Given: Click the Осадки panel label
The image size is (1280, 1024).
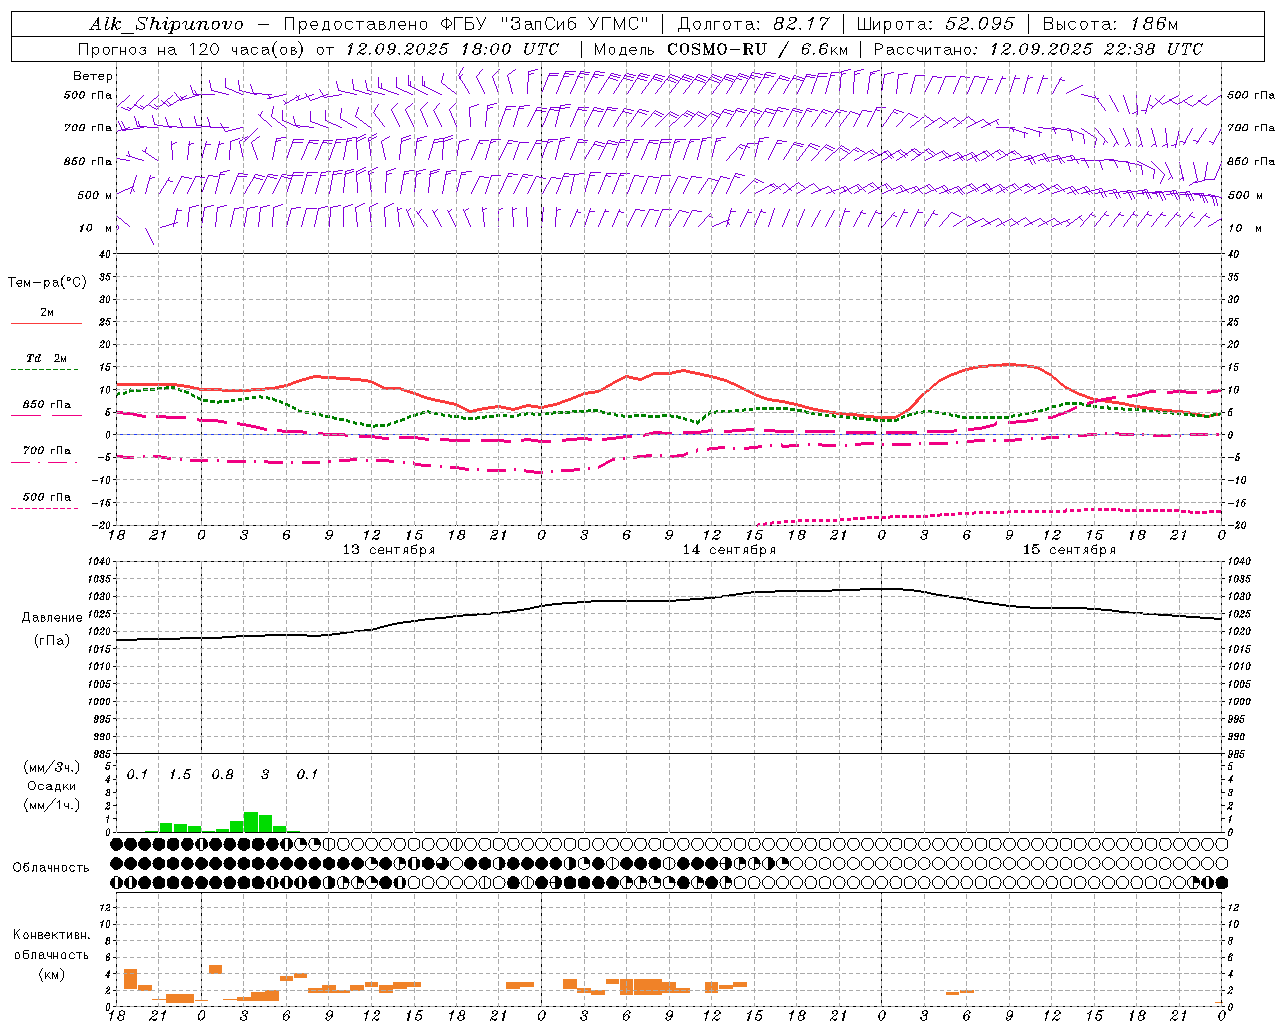Looking at the screenshot, I should tap(51, 786).
